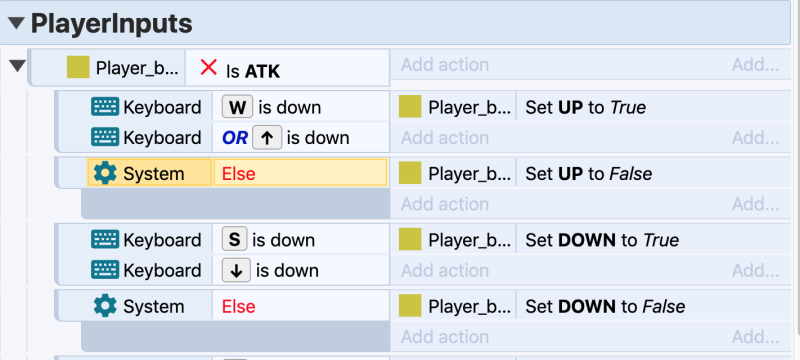800x360 pixels.
Task: Select the highlighted System gear icon
Action: click(105, 174)
